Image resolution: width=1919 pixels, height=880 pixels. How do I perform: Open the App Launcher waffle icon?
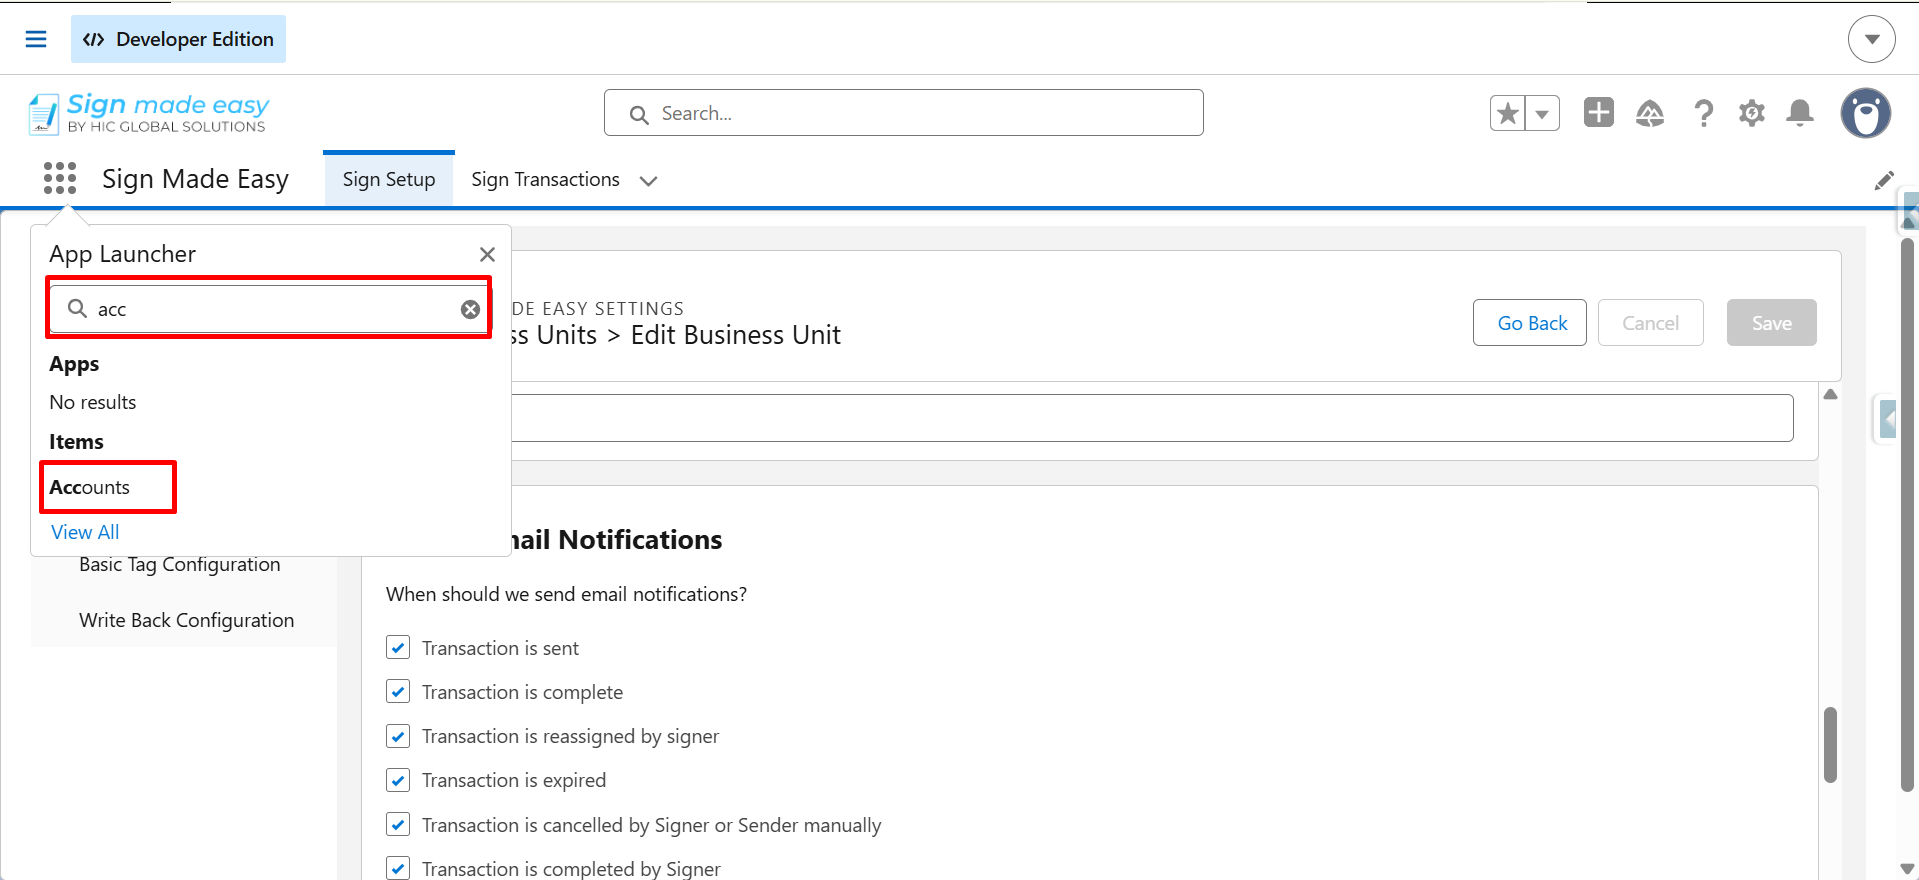pos(60,178)
